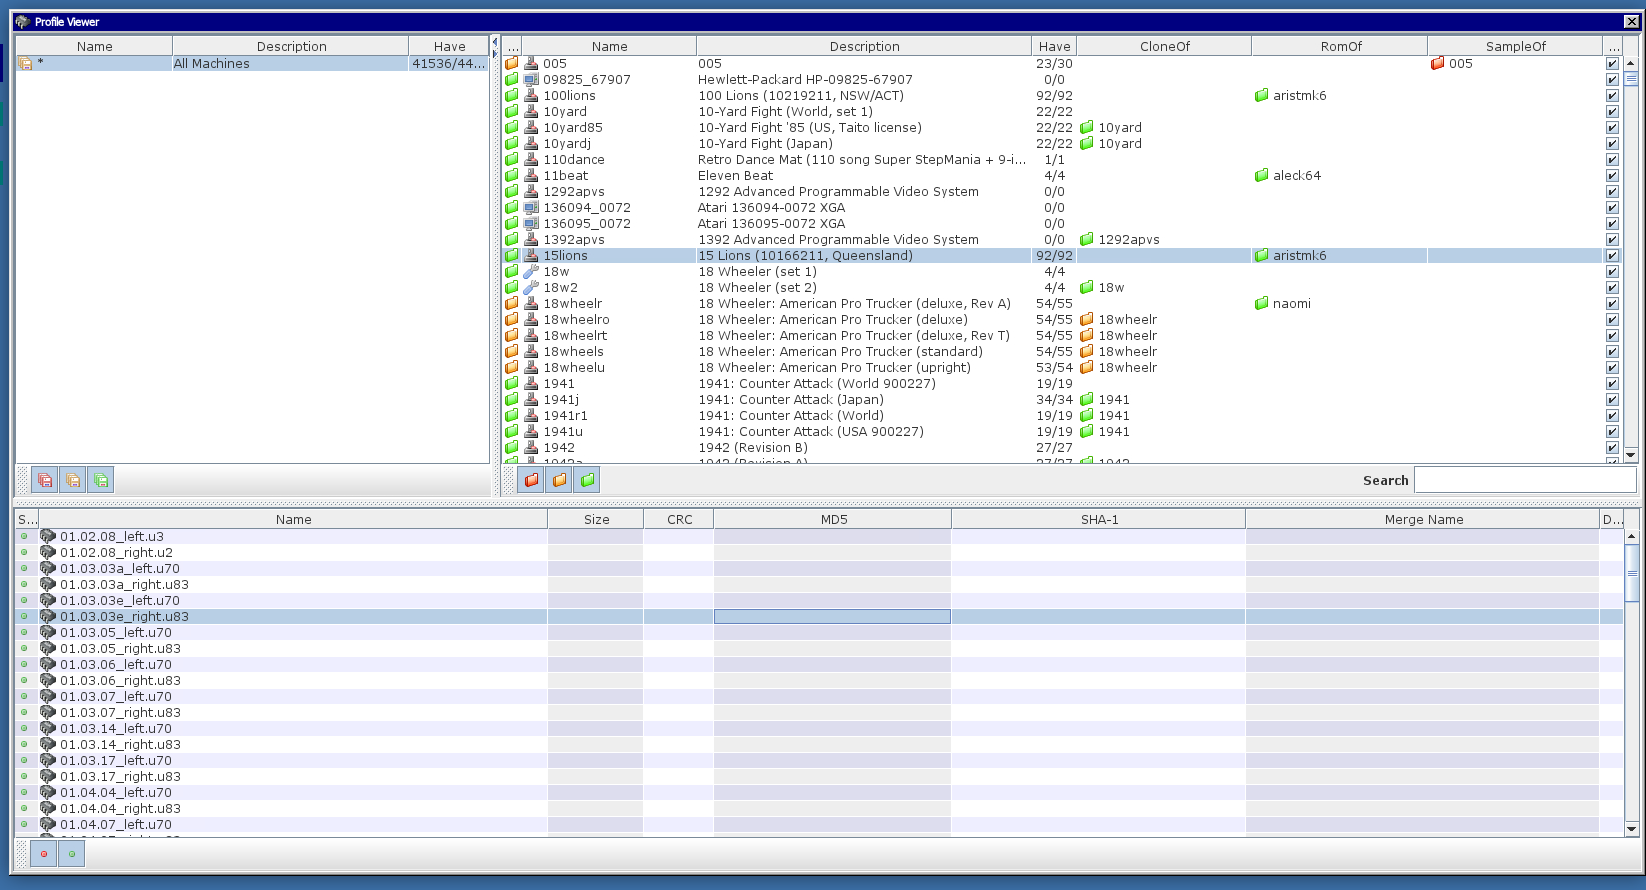Click the orange folder status icon for 18wheelr

point(512,303)
